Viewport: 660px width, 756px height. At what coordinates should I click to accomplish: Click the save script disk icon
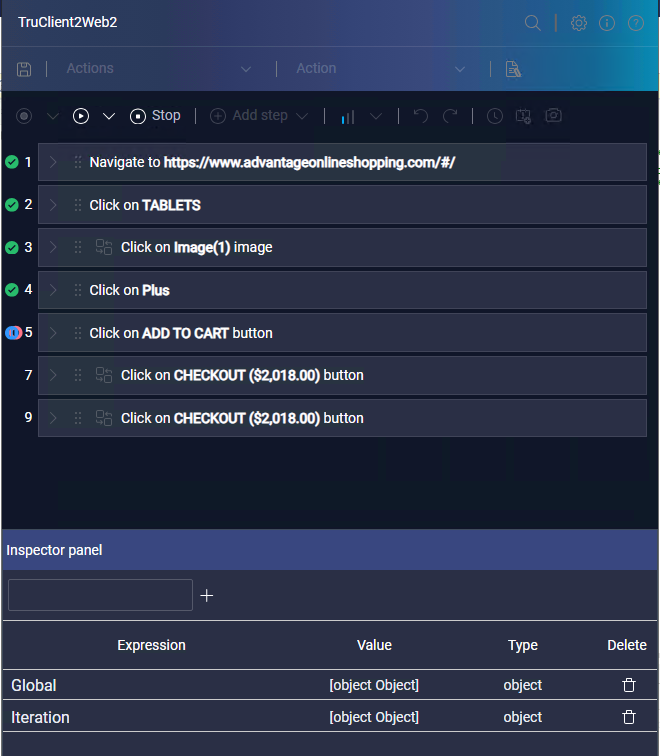(25, 69)
